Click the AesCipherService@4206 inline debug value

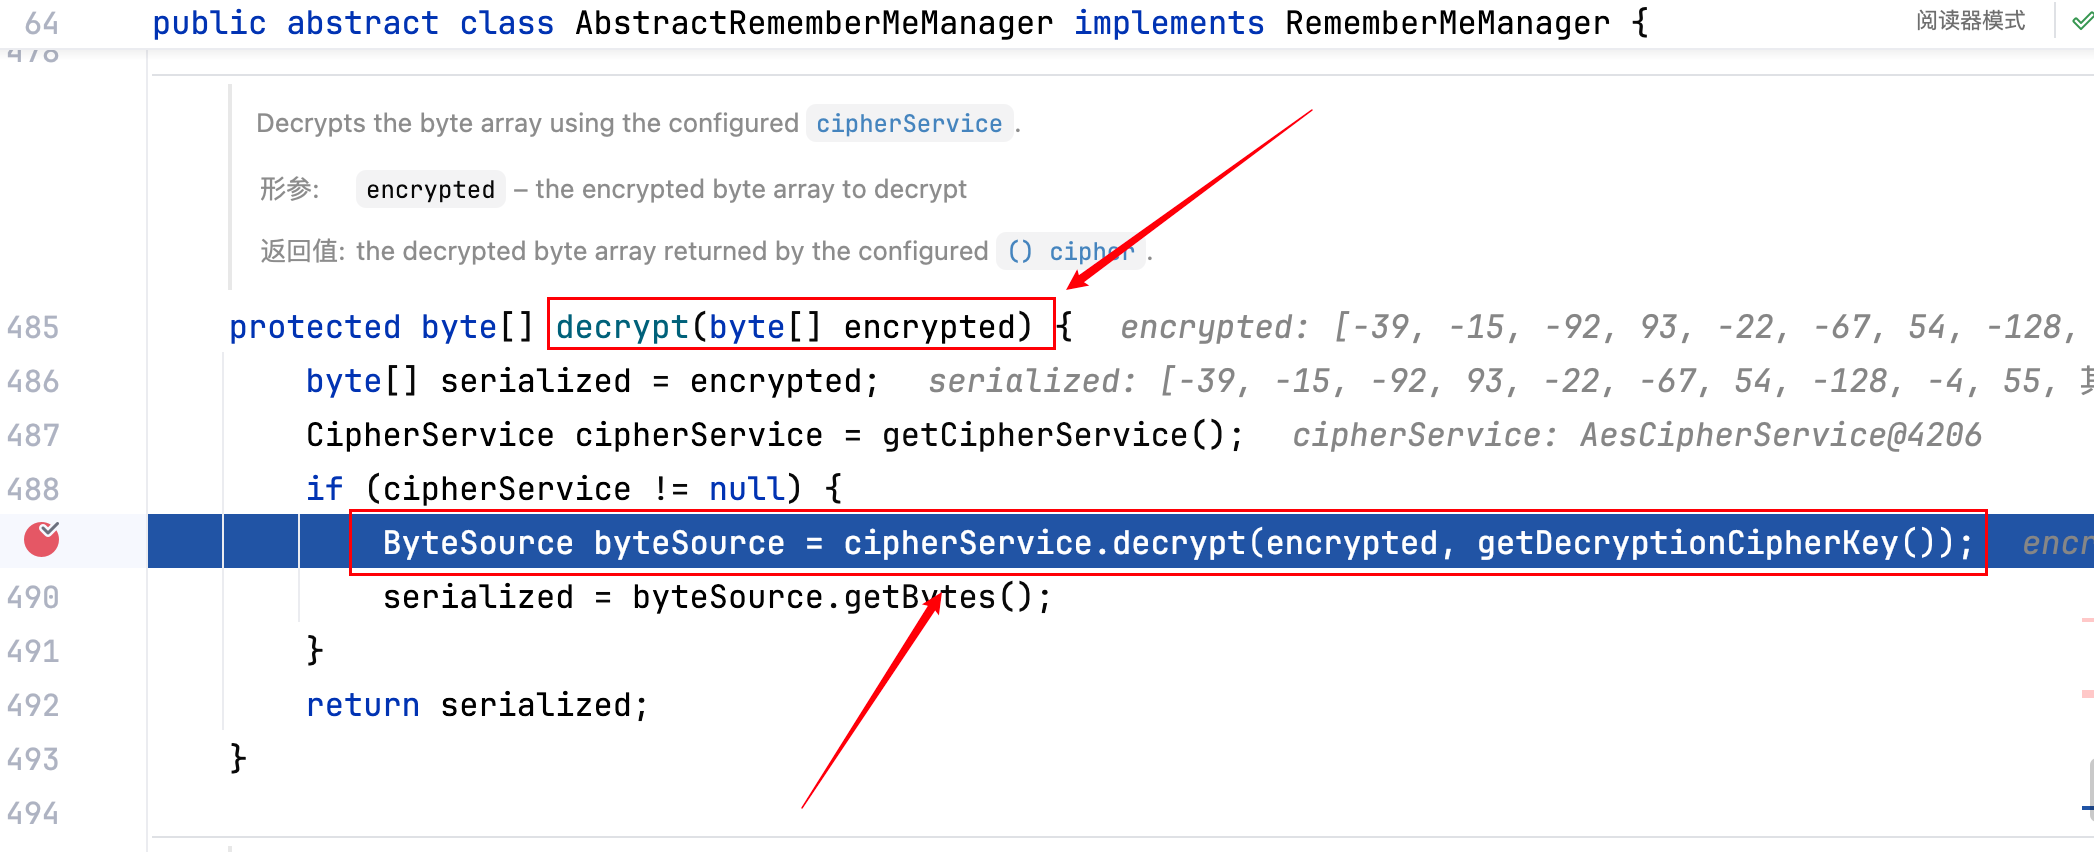1780,435
